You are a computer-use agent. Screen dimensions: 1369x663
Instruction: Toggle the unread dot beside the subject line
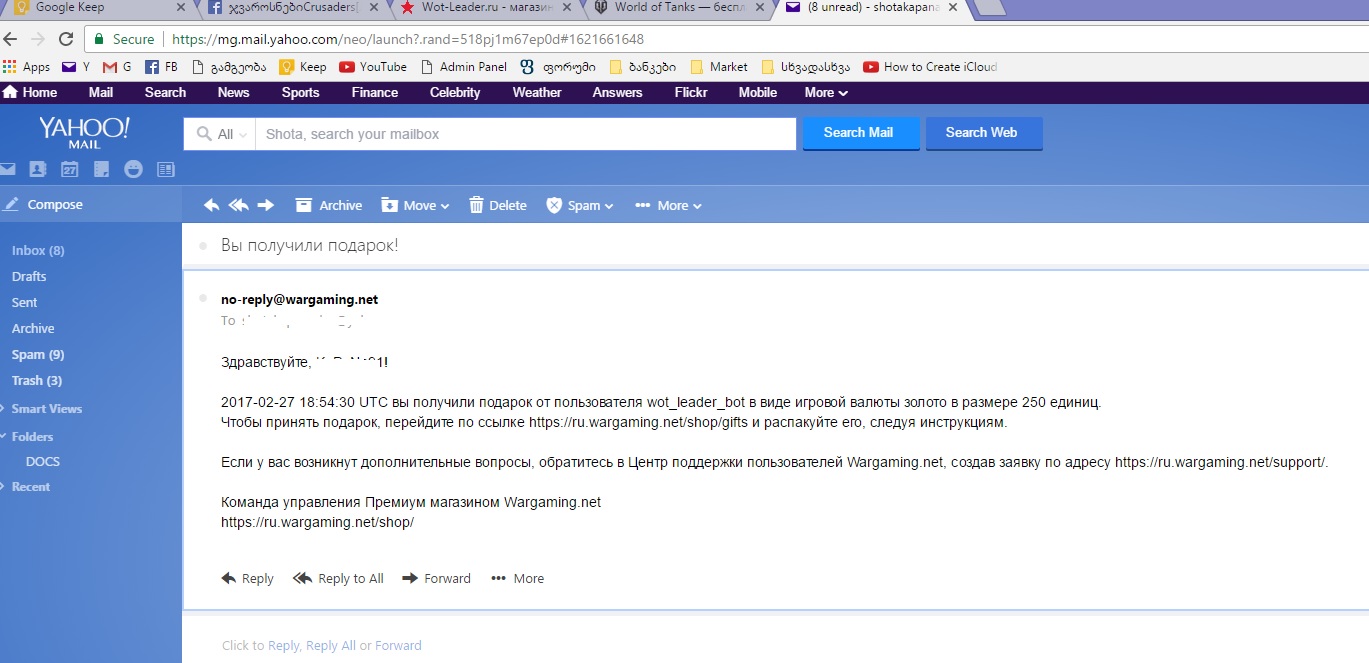click(203, 245)
